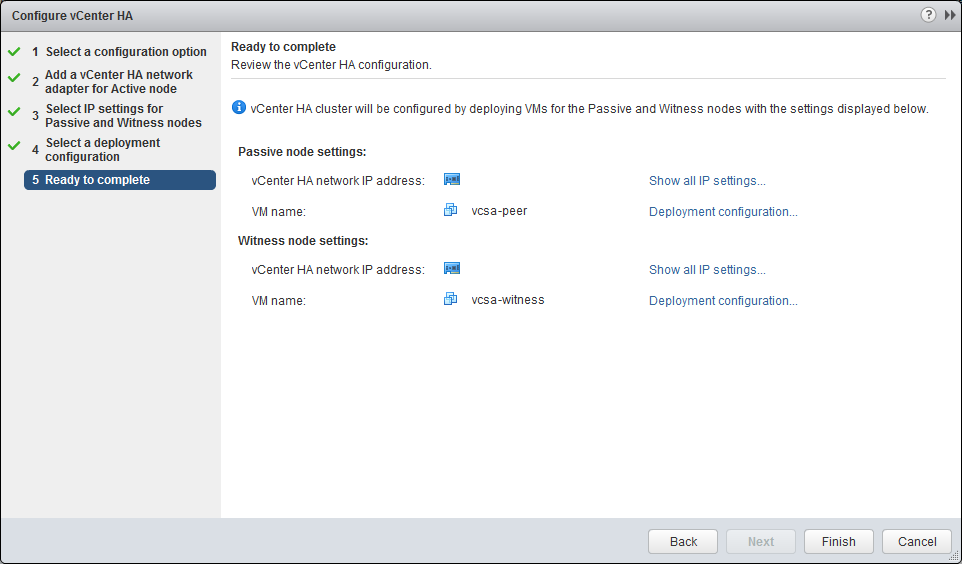Click the green checkmark beside step 4

click(14, 145)
